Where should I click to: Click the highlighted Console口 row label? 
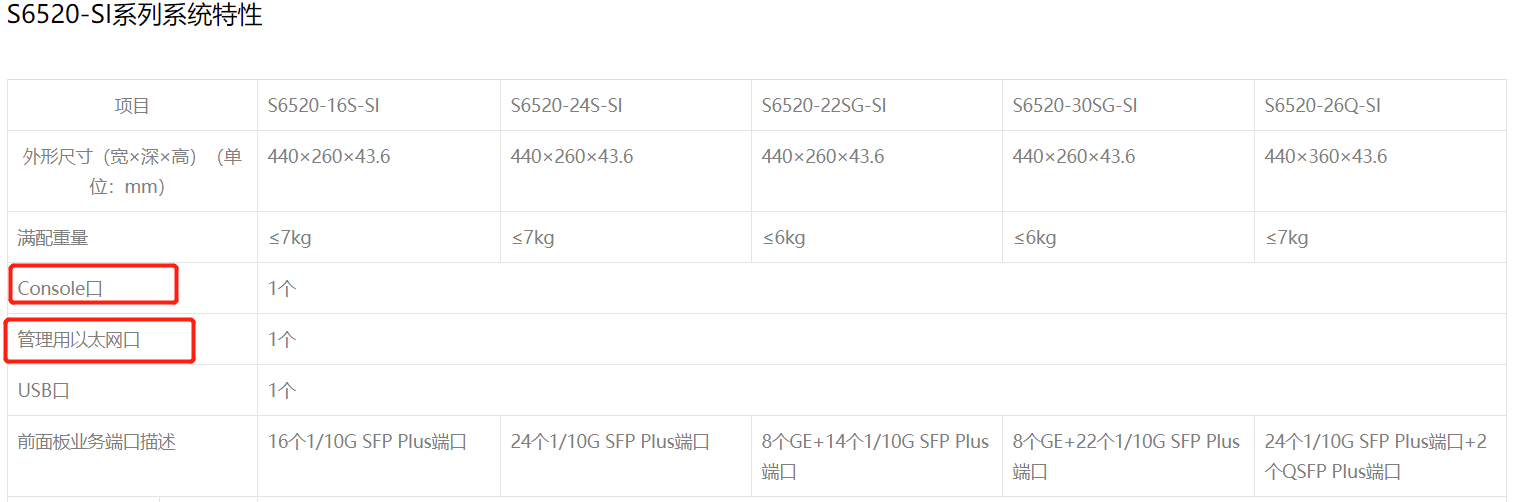click(x=60, y=289)
